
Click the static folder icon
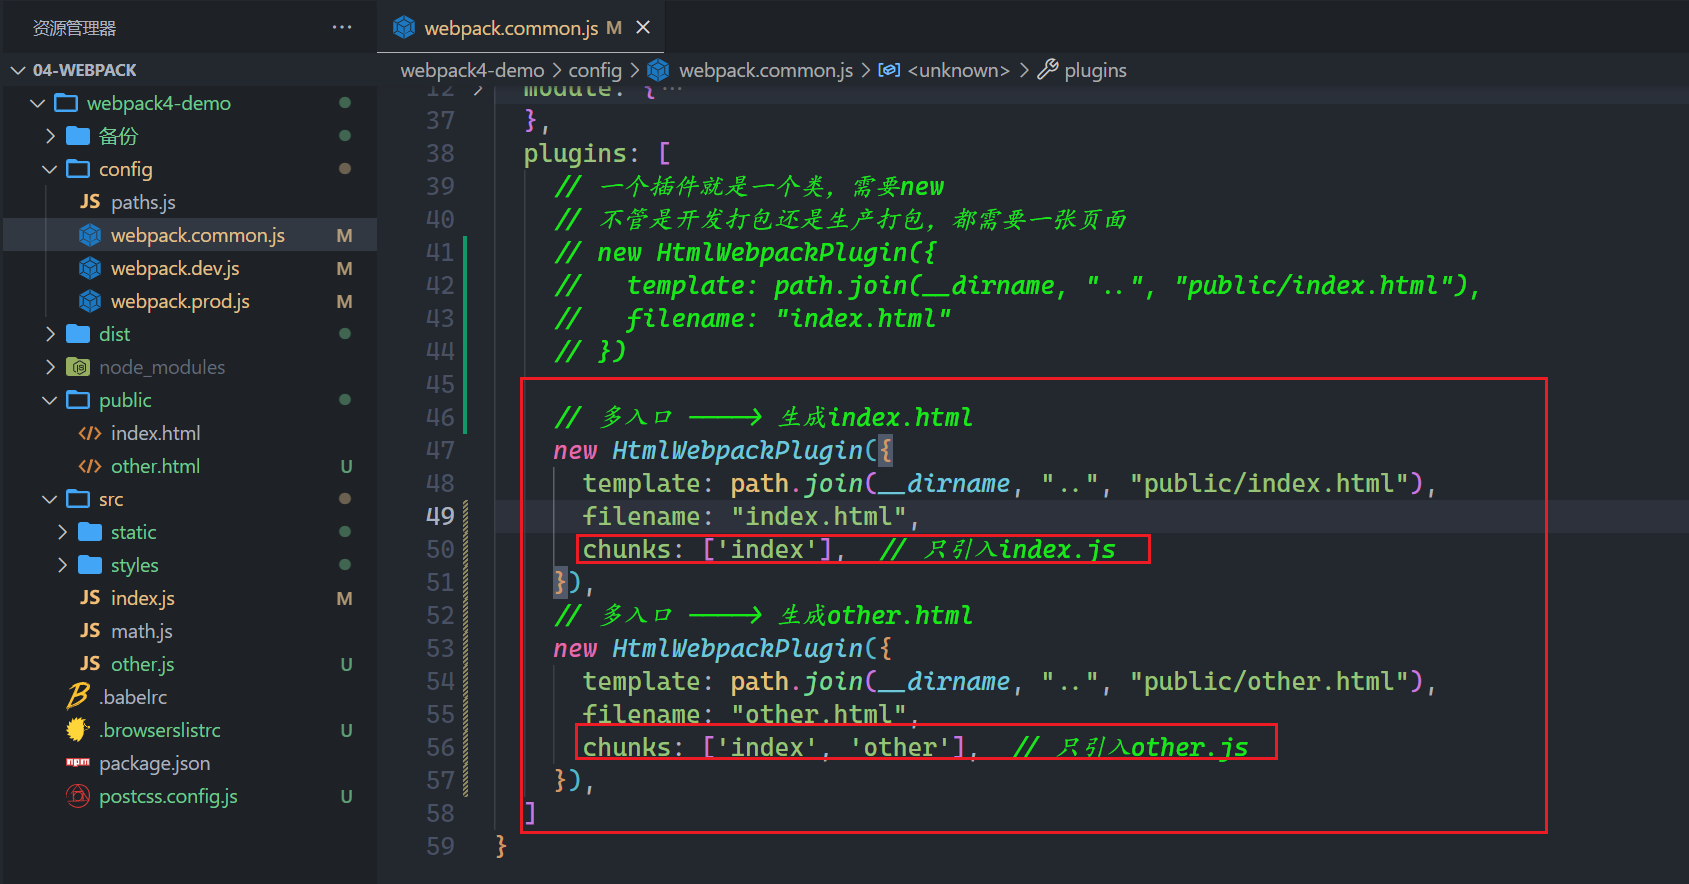point(90,532)
